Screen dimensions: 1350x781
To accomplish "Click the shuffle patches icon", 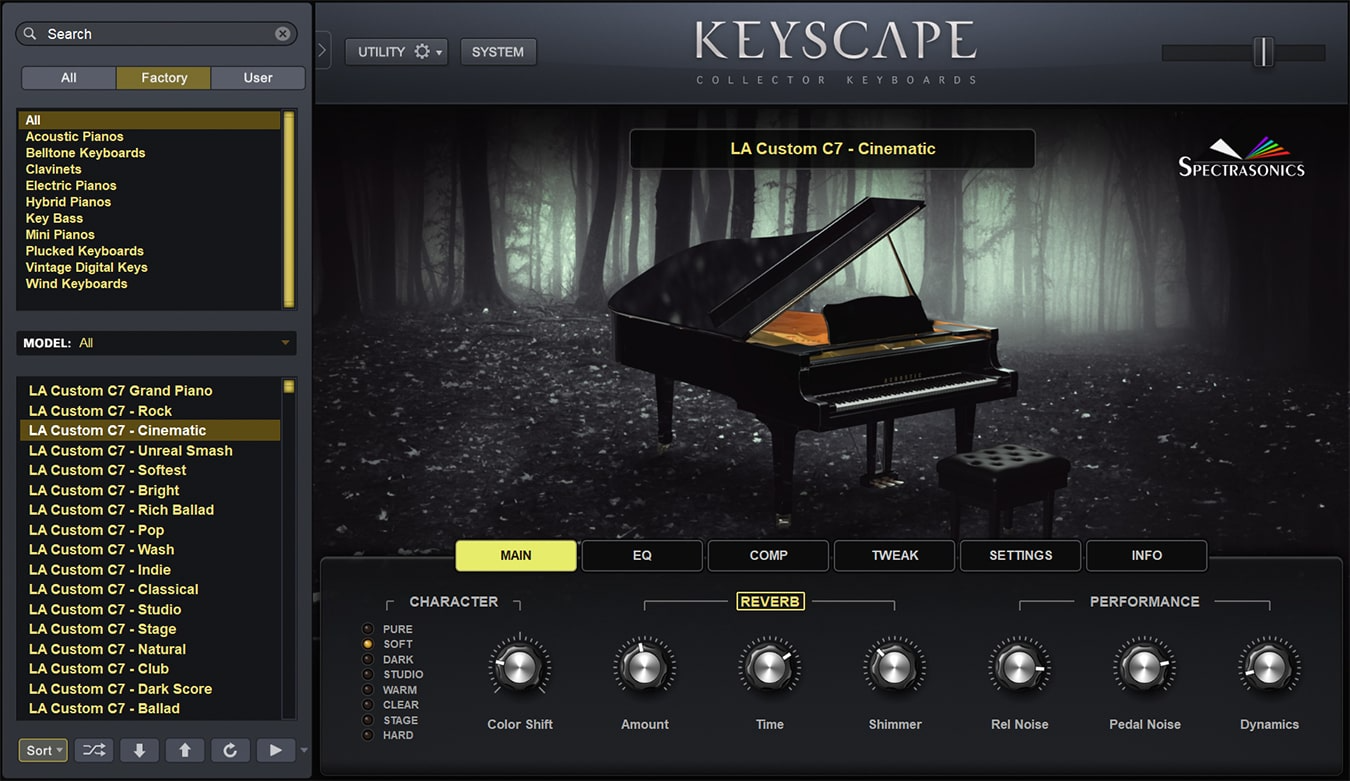I will point(93,750).
